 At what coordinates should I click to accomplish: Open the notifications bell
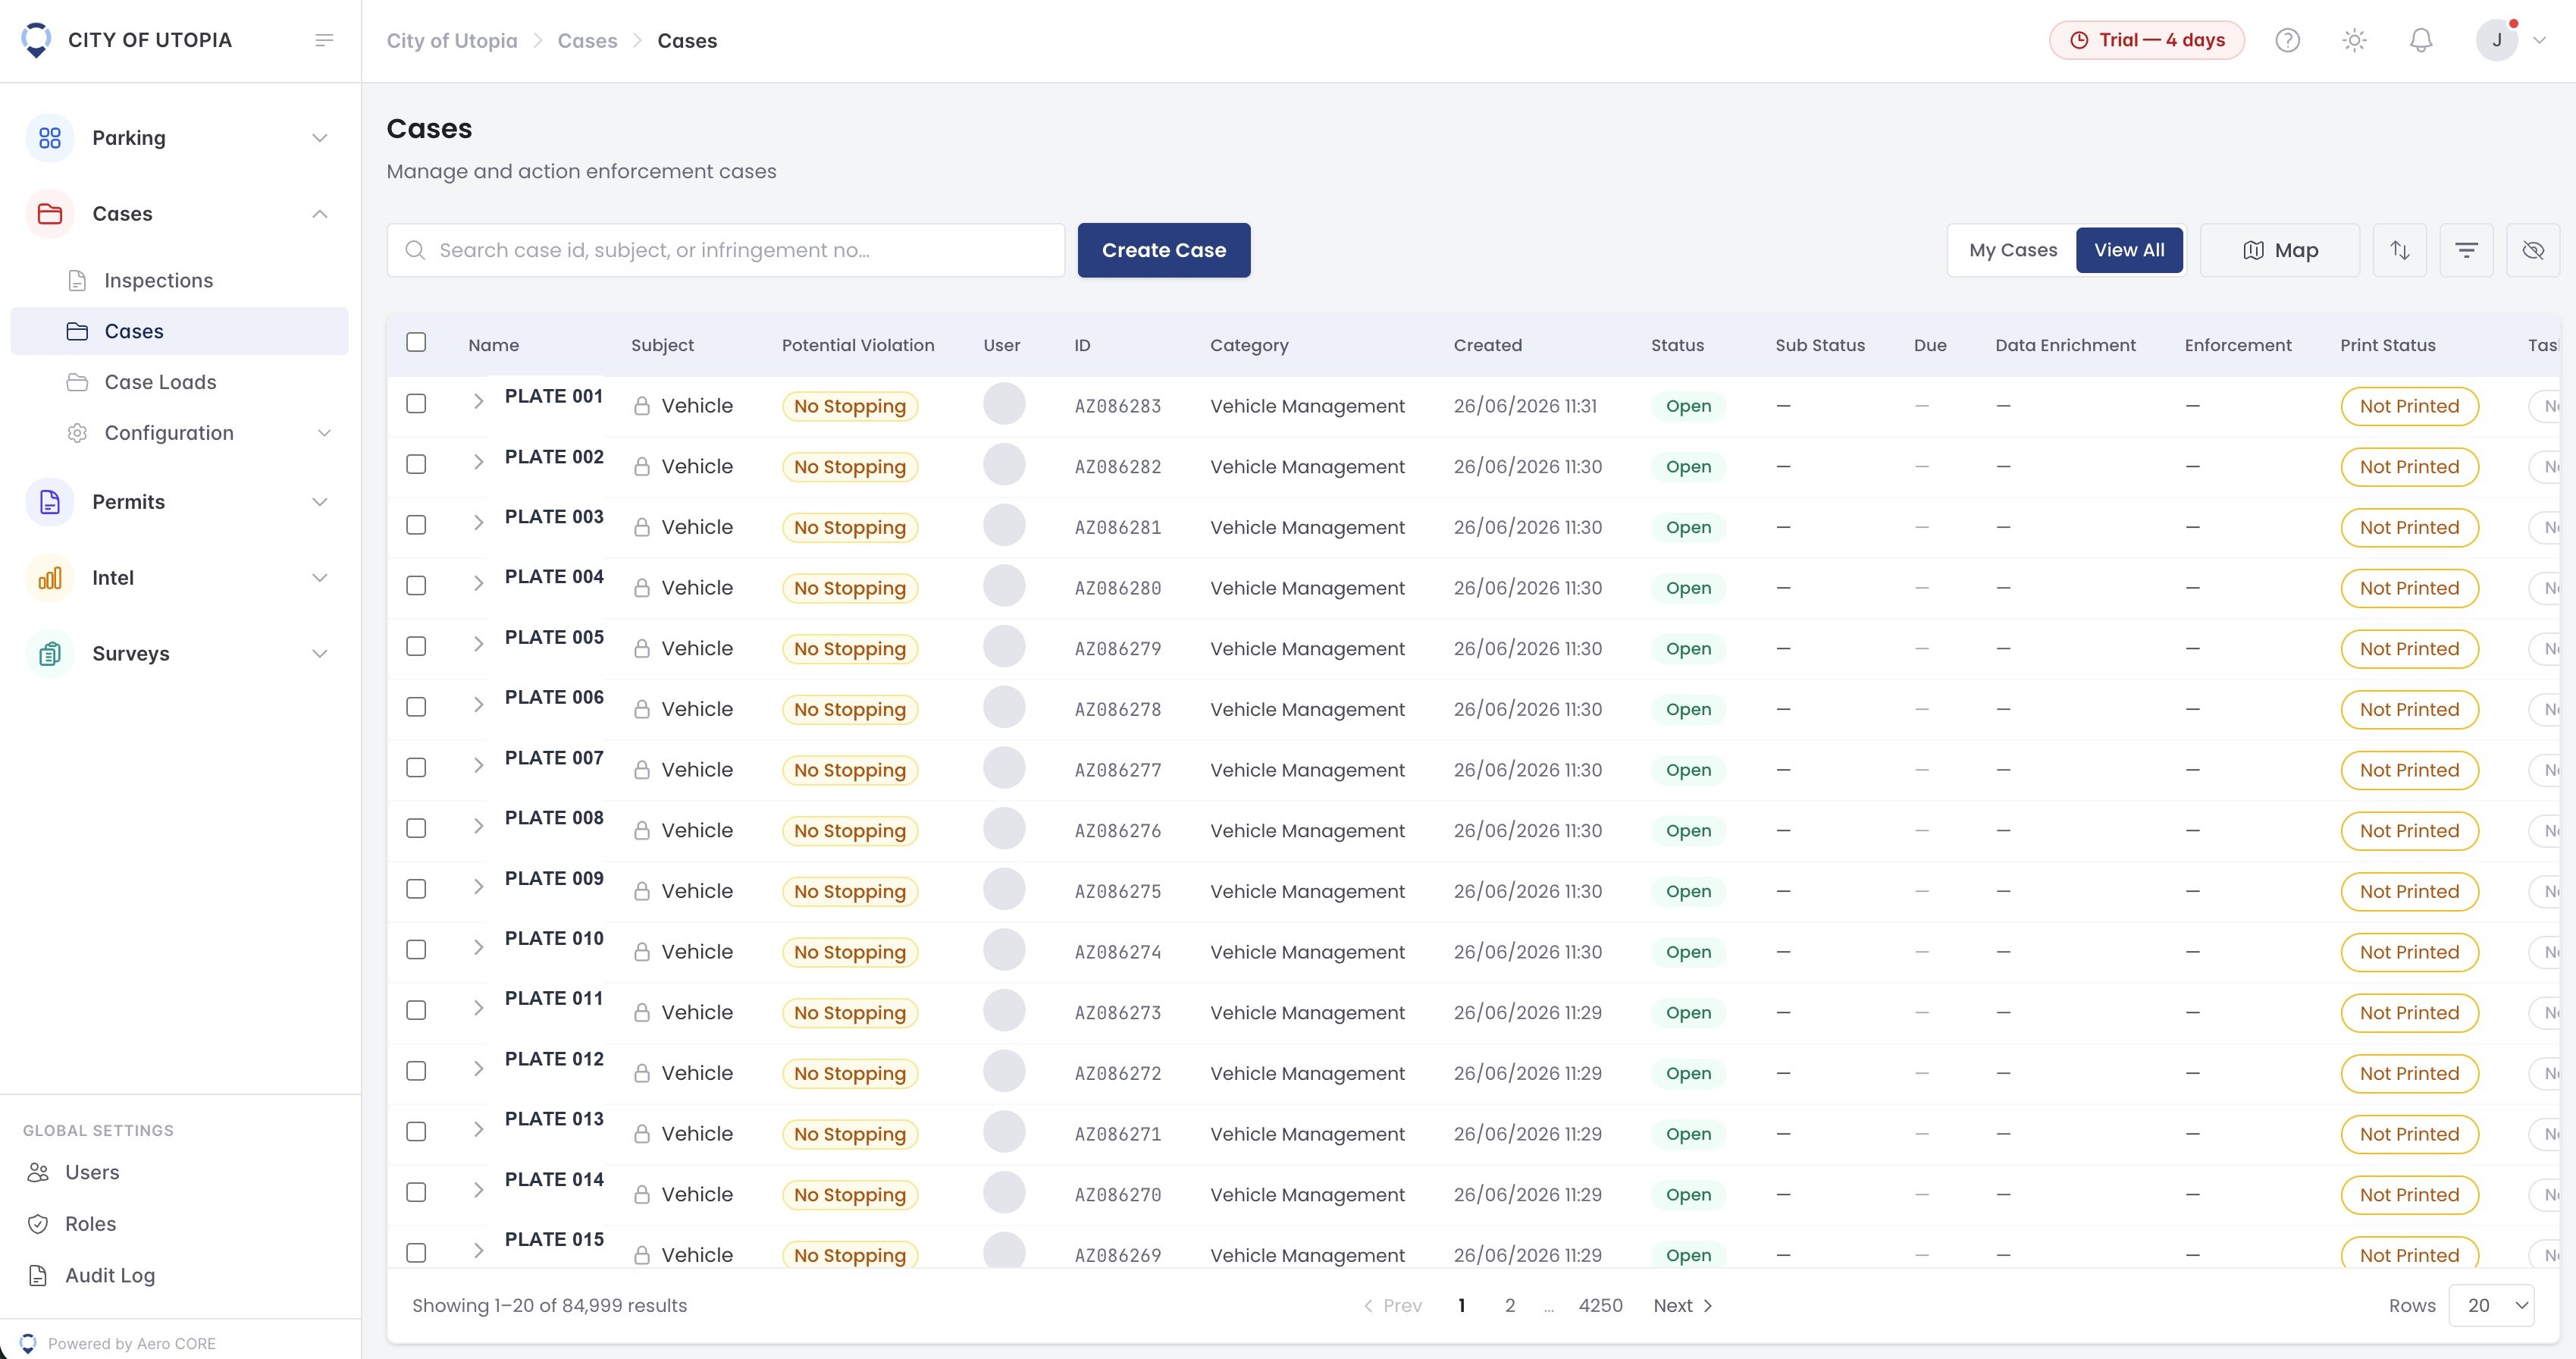pos(2420,40)
